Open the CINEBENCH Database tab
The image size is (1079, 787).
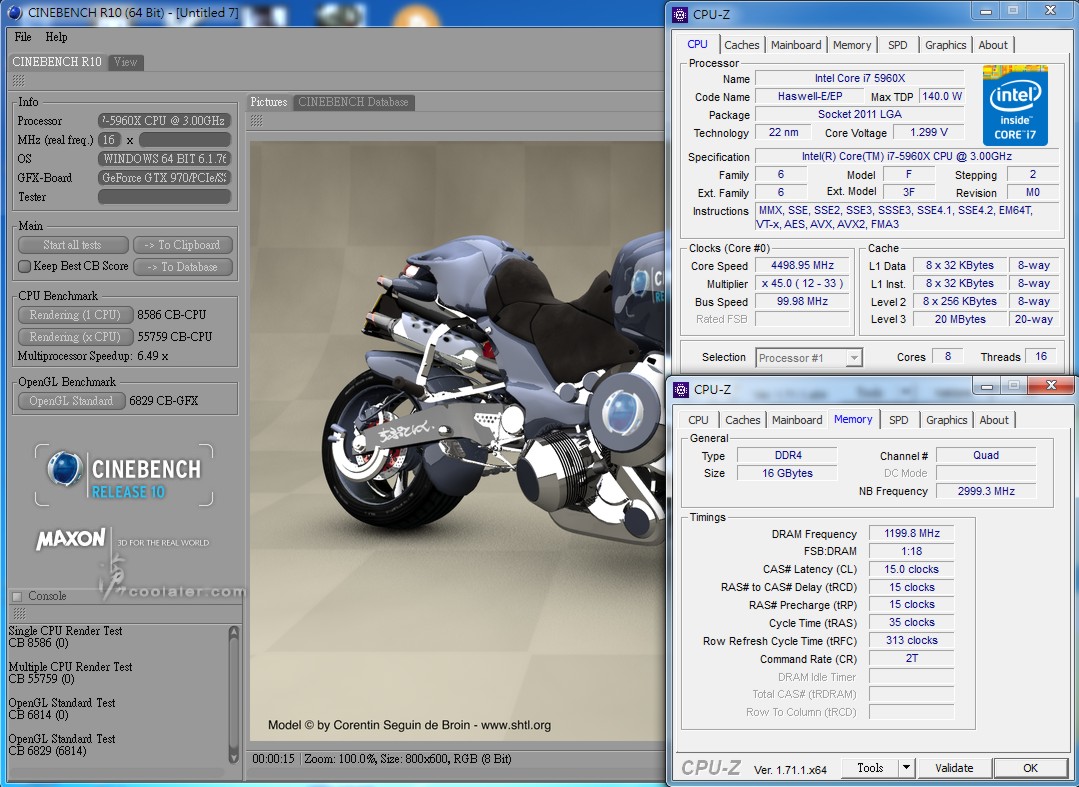(x=353, y=102)
